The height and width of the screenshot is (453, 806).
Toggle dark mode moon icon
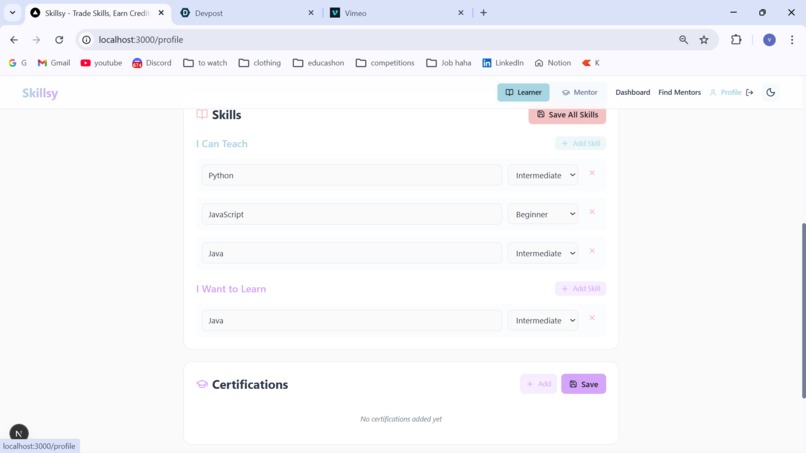pos(770,93)
